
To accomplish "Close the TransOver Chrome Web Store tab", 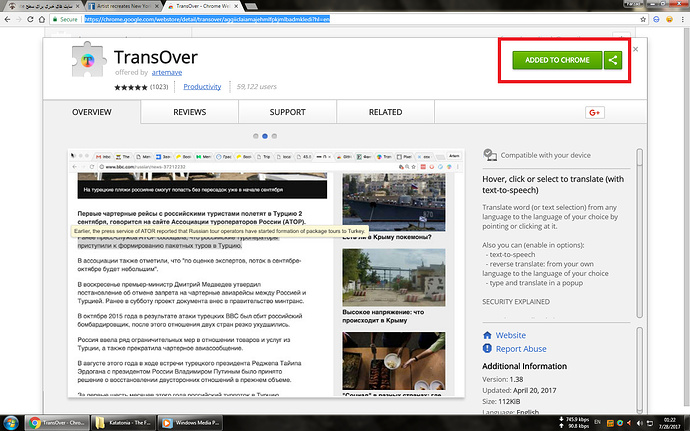I will coord(236,6).
